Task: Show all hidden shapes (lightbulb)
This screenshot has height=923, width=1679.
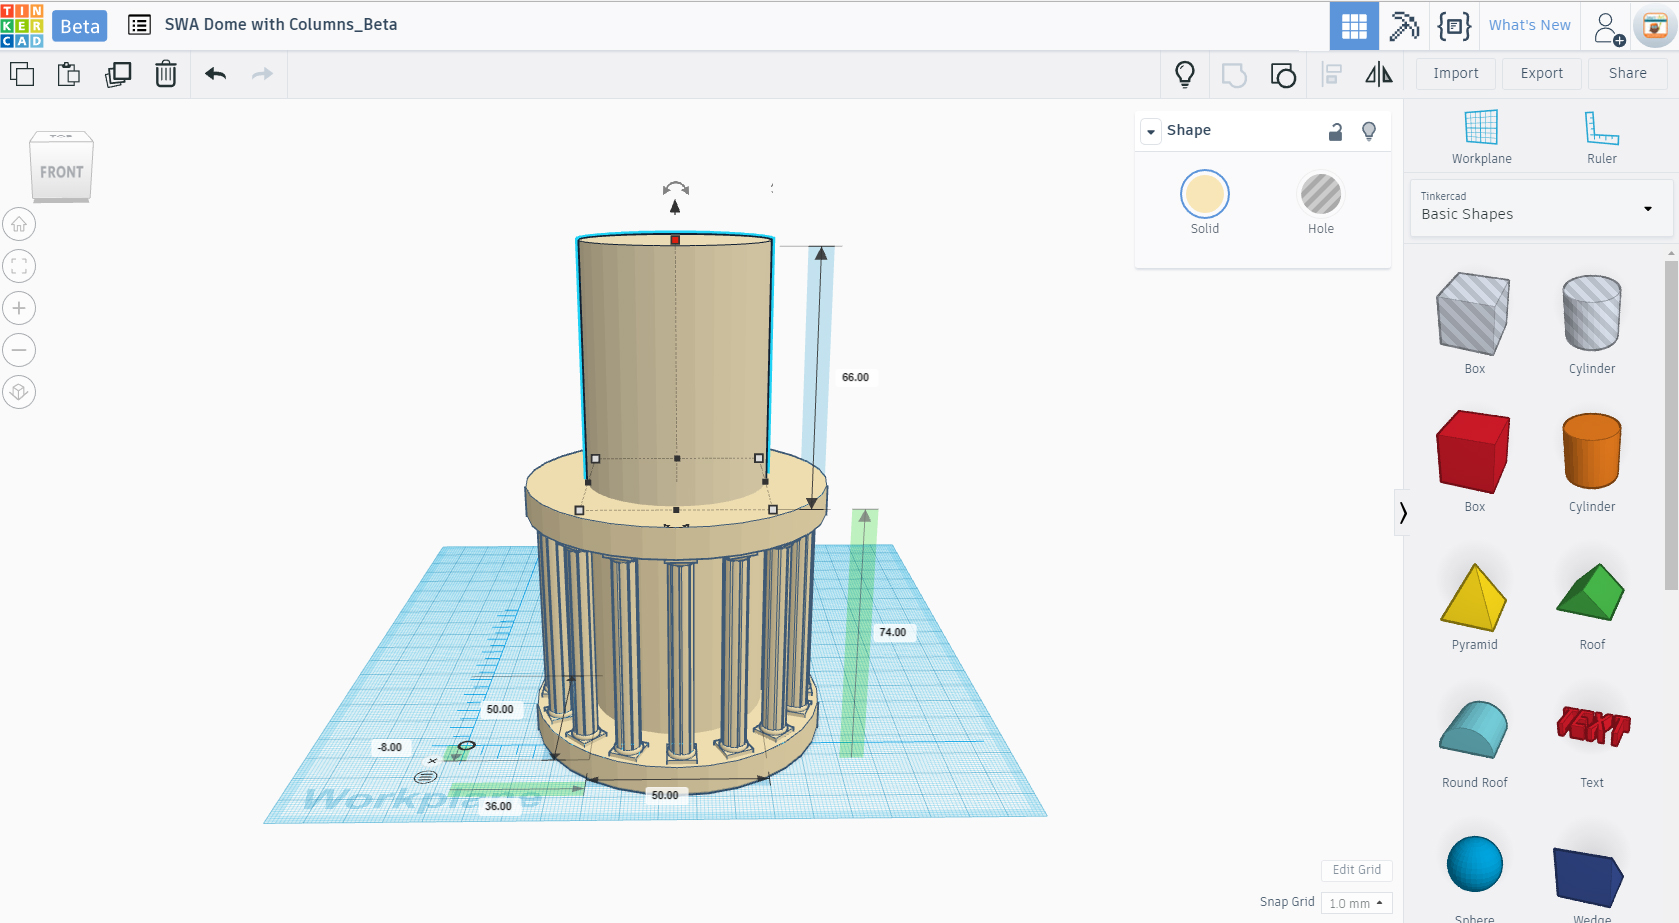Action: pos(1185,74)
